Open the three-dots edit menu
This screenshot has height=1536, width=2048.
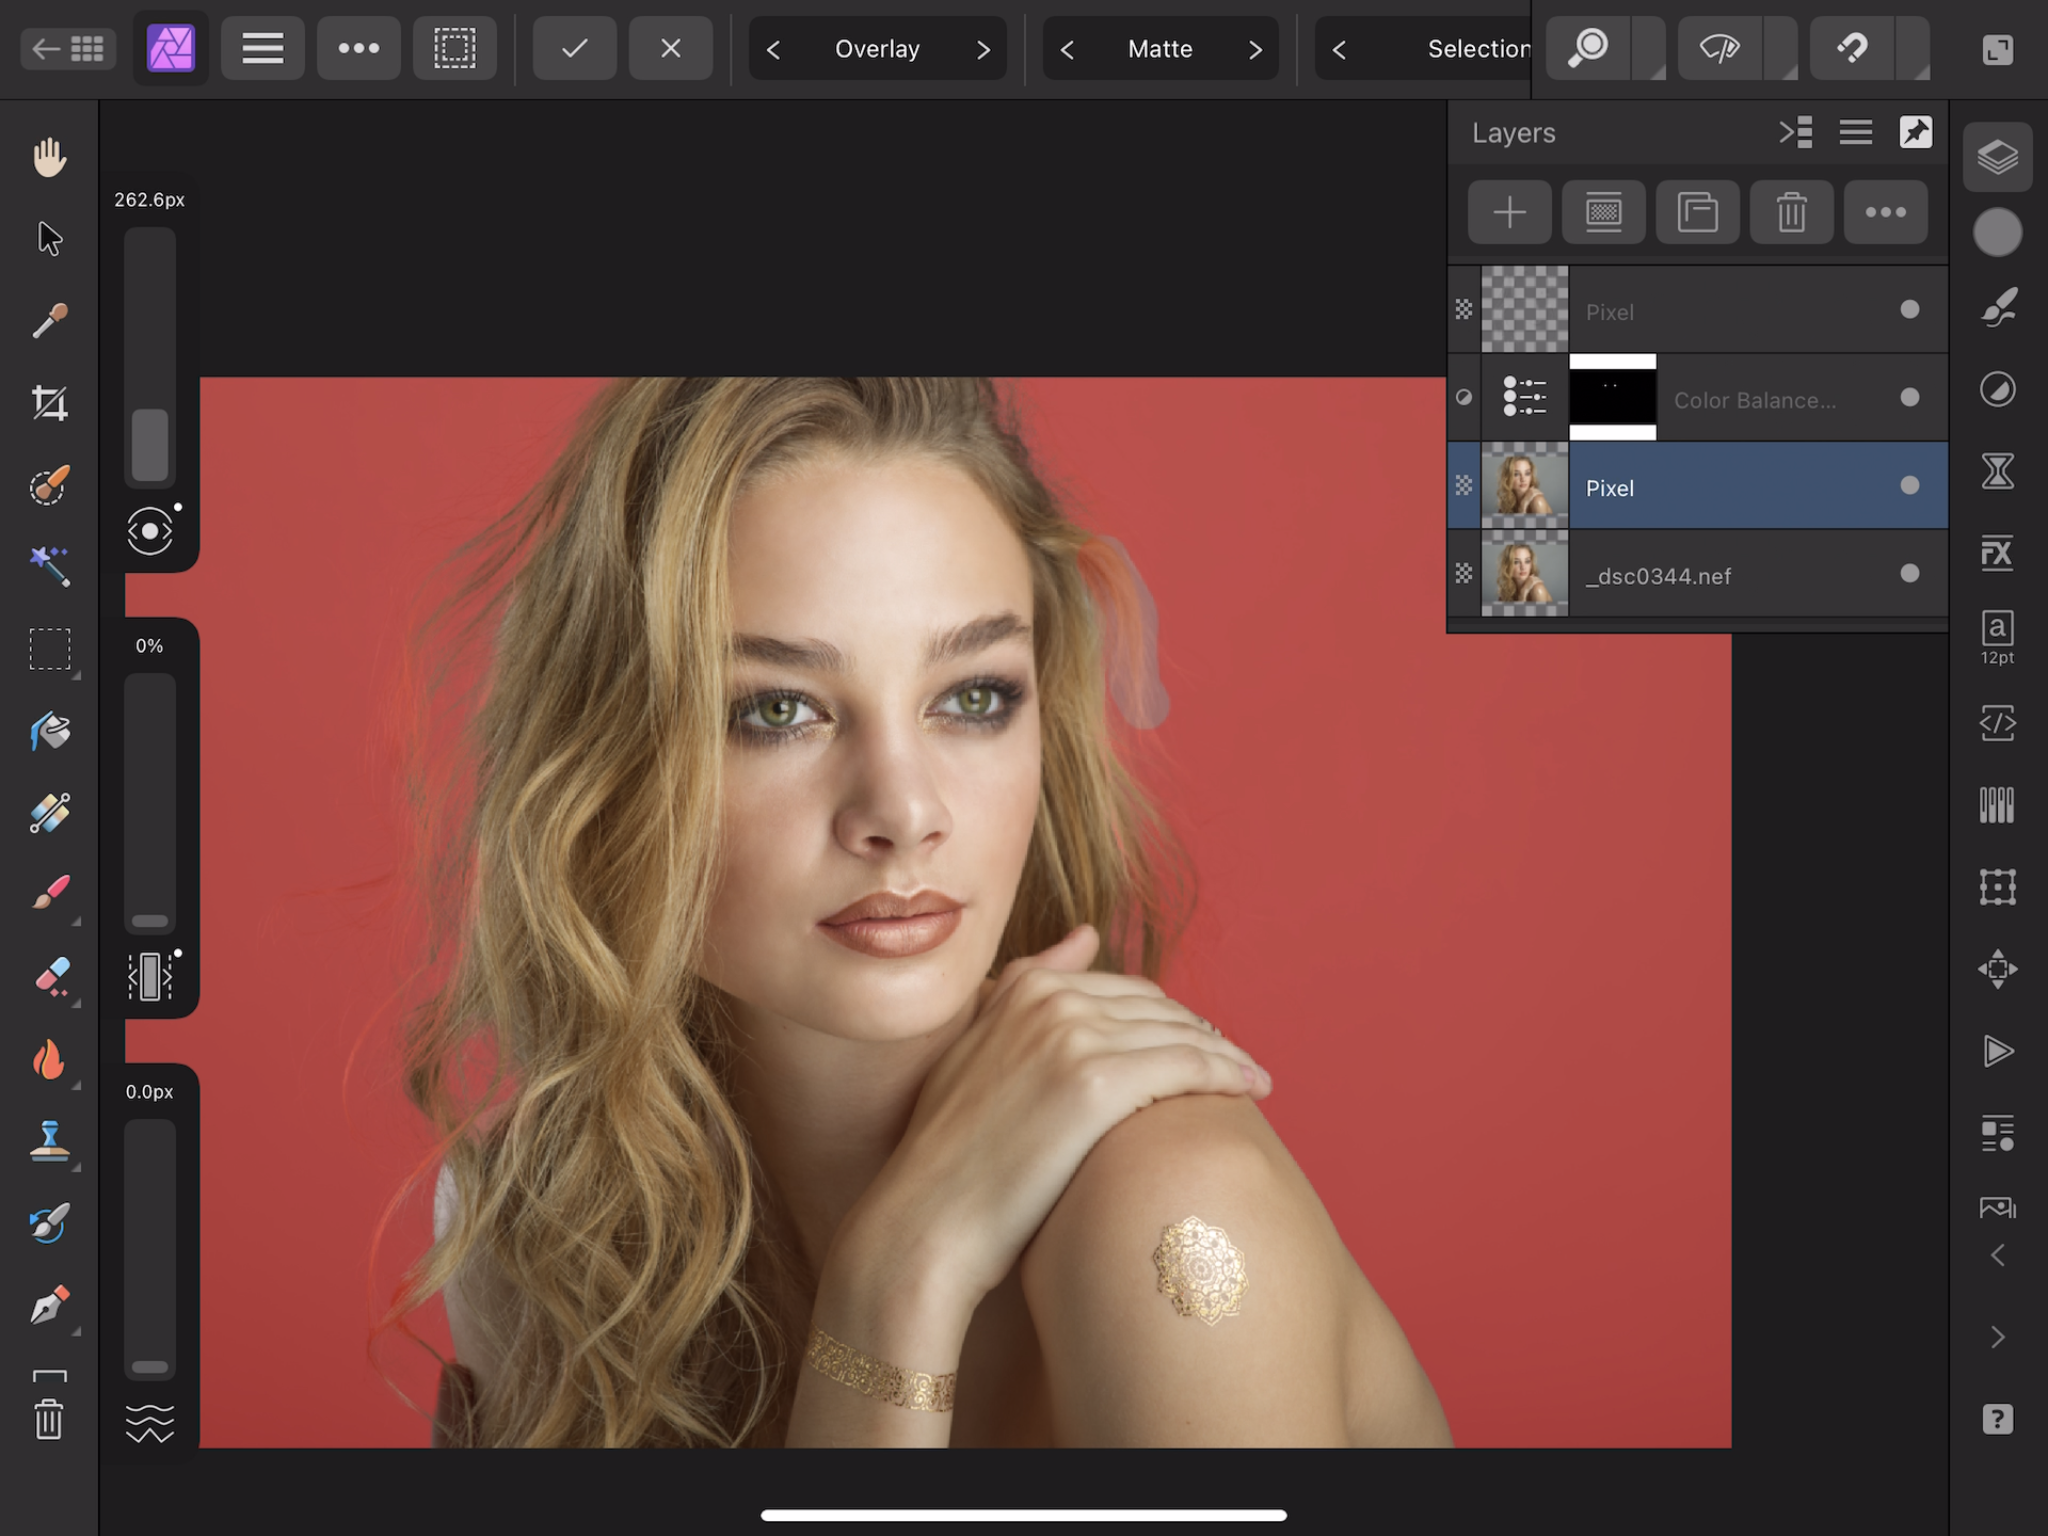[x=358, y=48]
